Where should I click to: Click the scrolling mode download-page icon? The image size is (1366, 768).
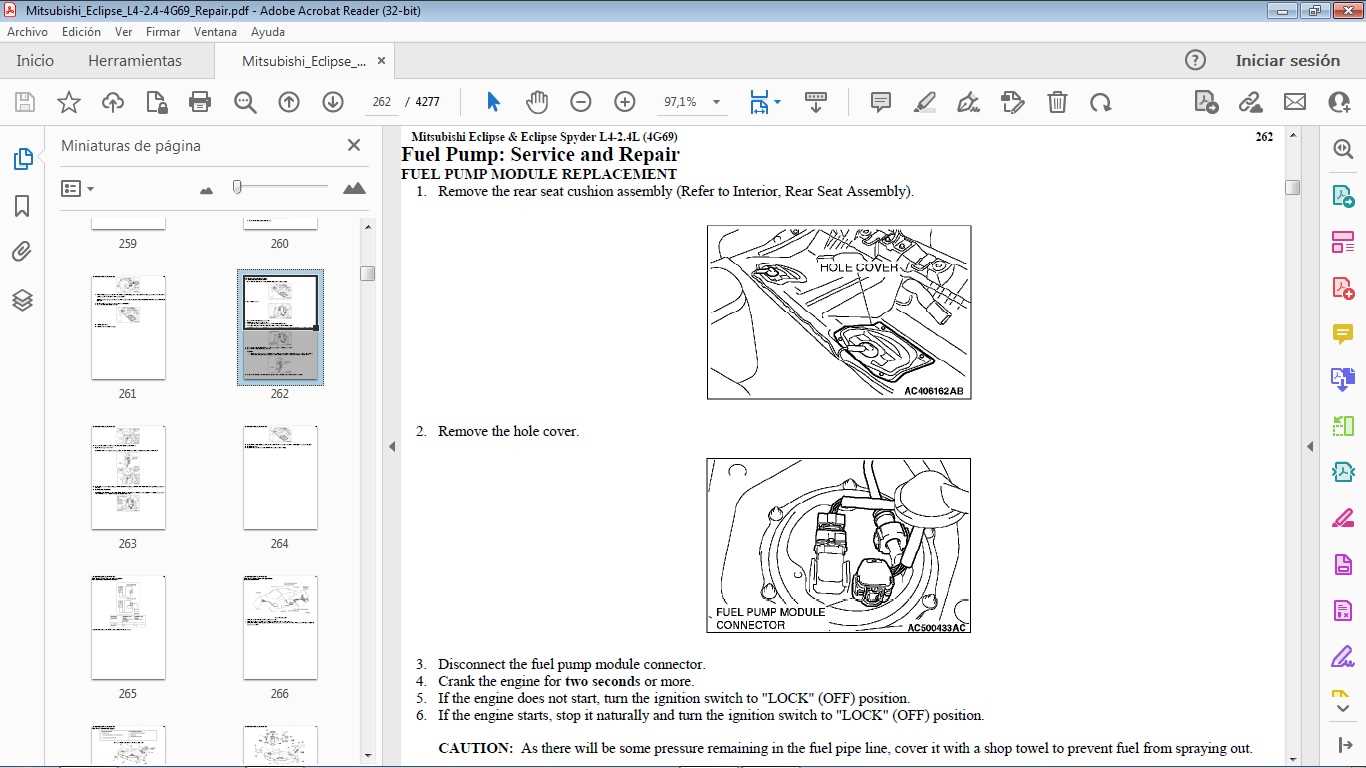pos(816,102)
